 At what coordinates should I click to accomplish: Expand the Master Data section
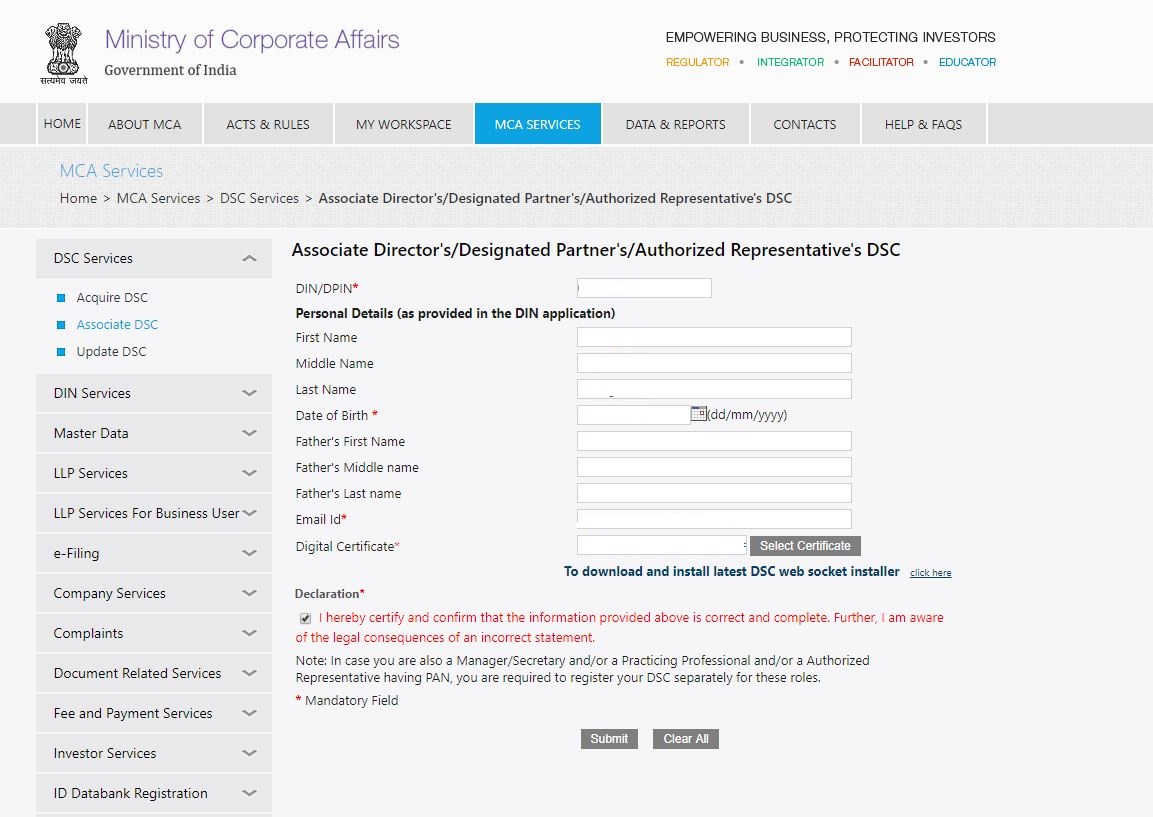pos(249,434)
